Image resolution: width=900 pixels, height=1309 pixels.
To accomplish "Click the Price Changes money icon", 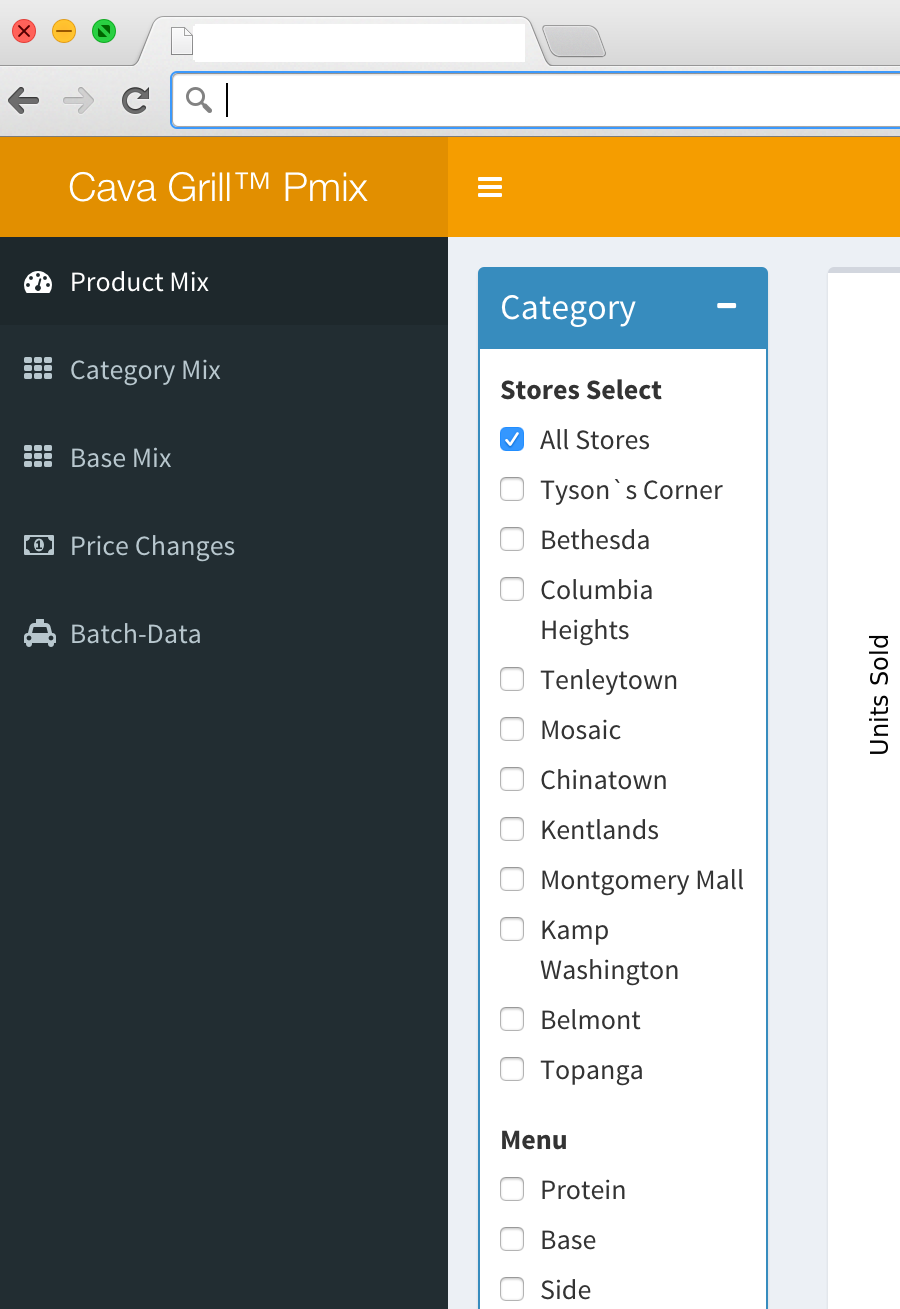I will coord(38,546).
